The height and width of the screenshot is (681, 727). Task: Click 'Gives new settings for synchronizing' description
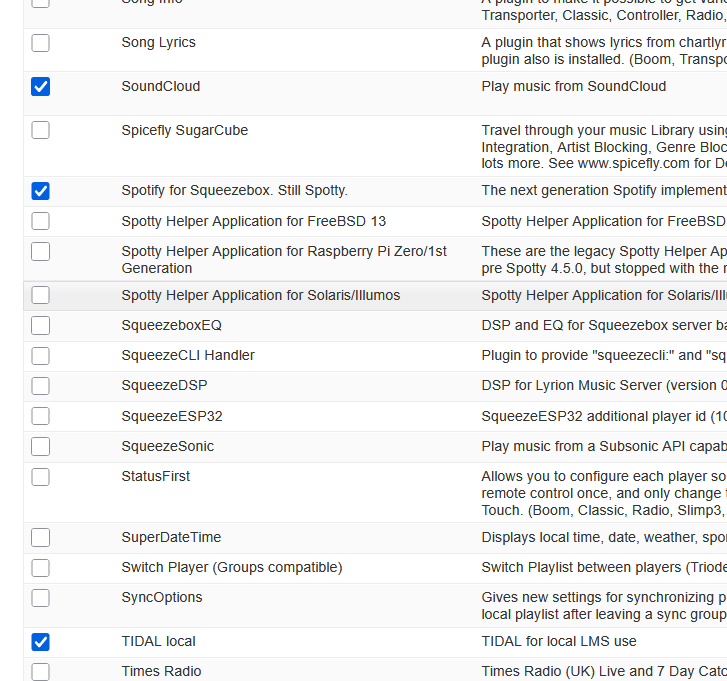(x=604, y=606)
